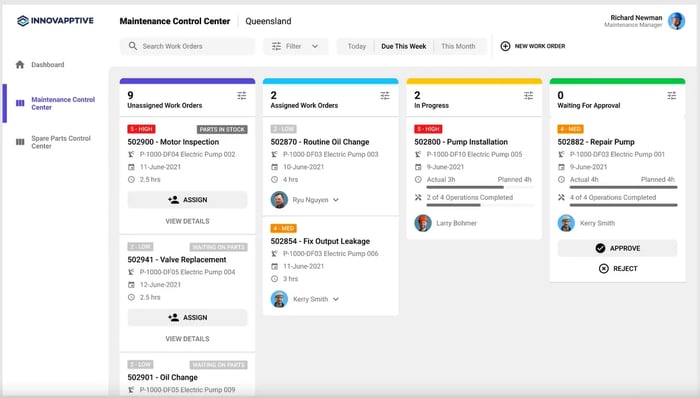The width and height of the screenshot is (700, 398).
Task: Click the add-person icon on Motor Inspection
Action: (x=173, y=199)
